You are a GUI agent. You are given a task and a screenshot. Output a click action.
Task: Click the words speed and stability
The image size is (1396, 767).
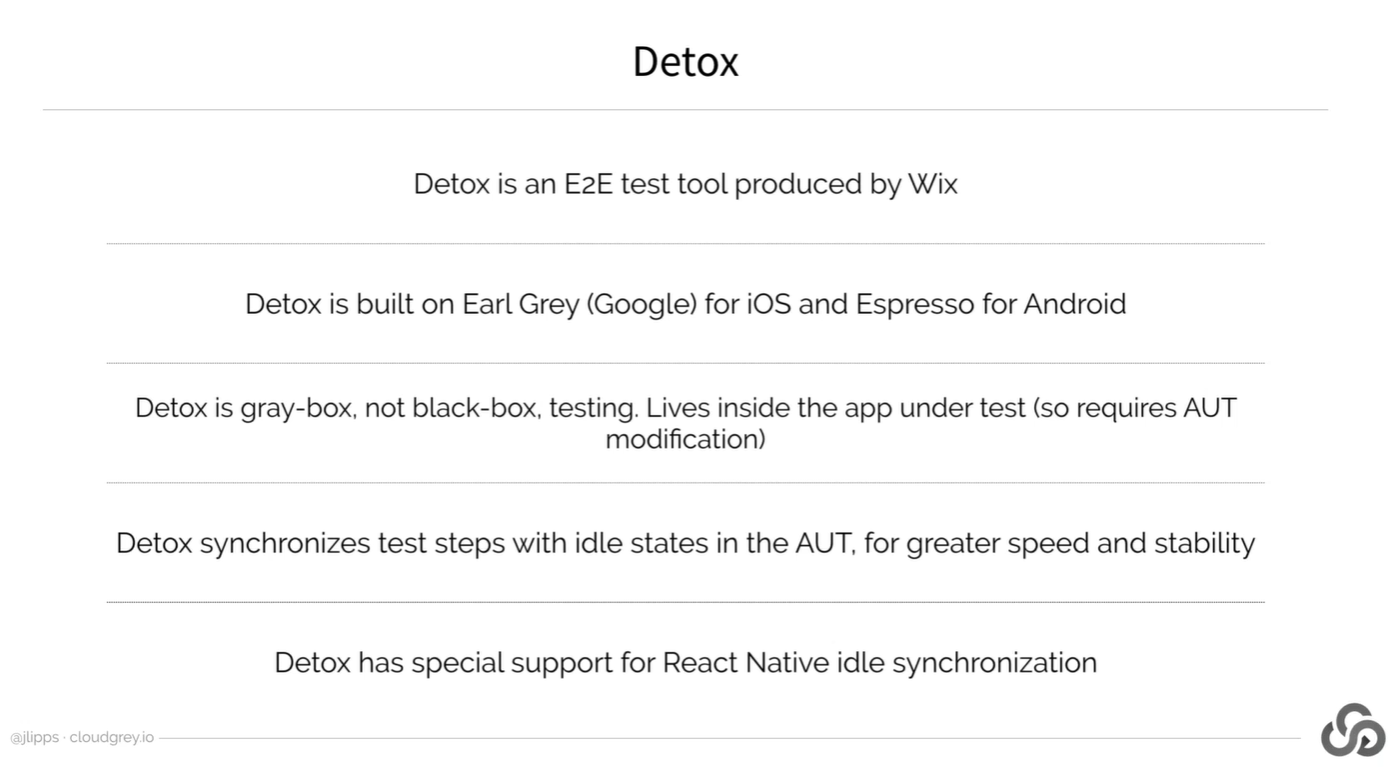[x=1130, y=543]
